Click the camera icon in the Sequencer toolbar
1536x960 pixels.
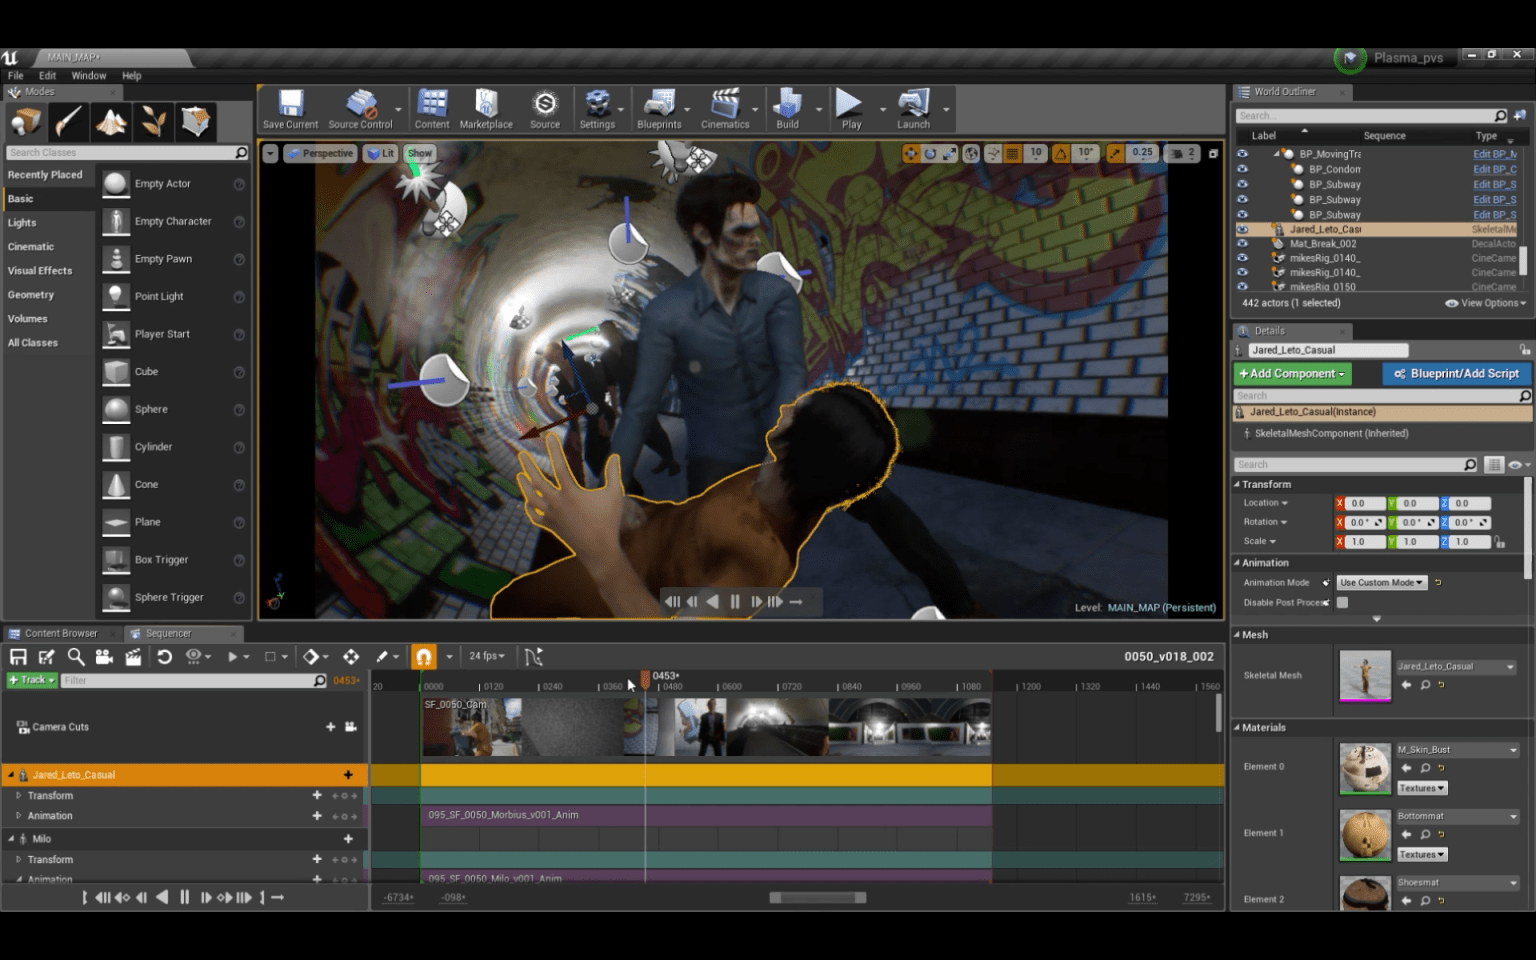click(104, 657)
